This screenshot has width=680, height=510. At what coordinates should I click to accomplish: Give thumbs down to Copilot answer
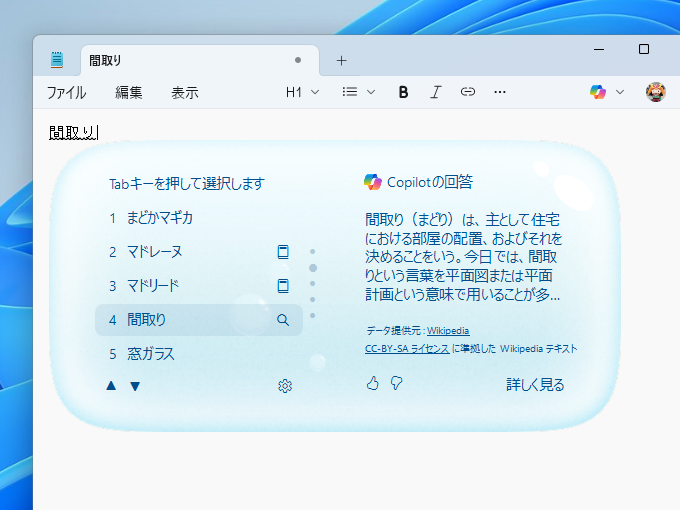396,383
